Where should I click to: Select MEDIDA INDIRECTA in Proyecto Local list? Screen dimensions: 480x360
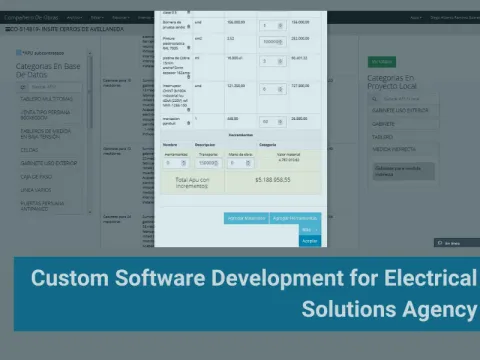(x=394, y=149)
